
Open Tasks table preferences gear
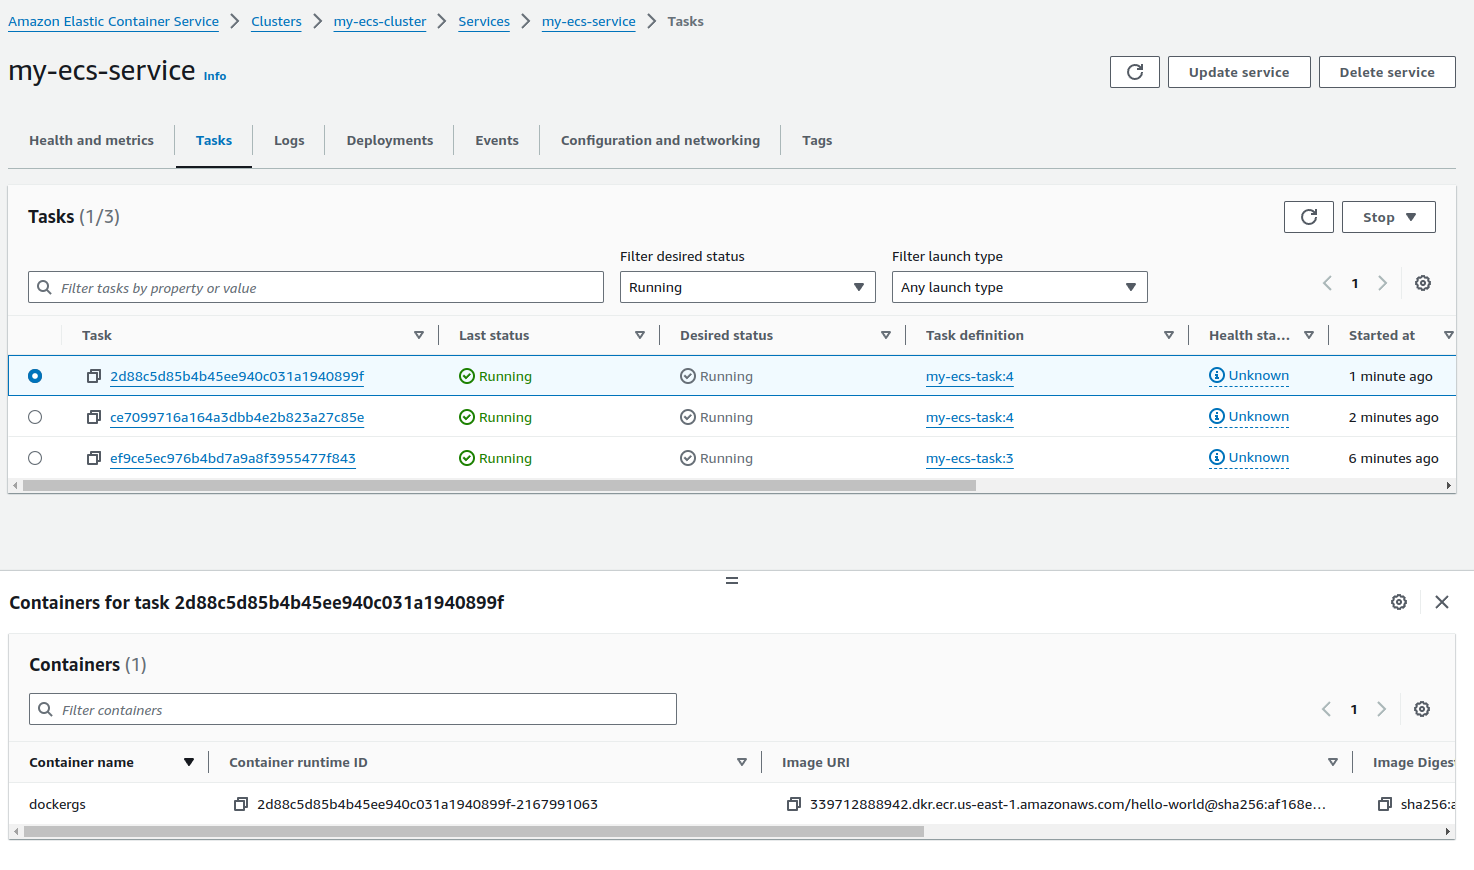pyautogui.click(x=1423, y=283)
